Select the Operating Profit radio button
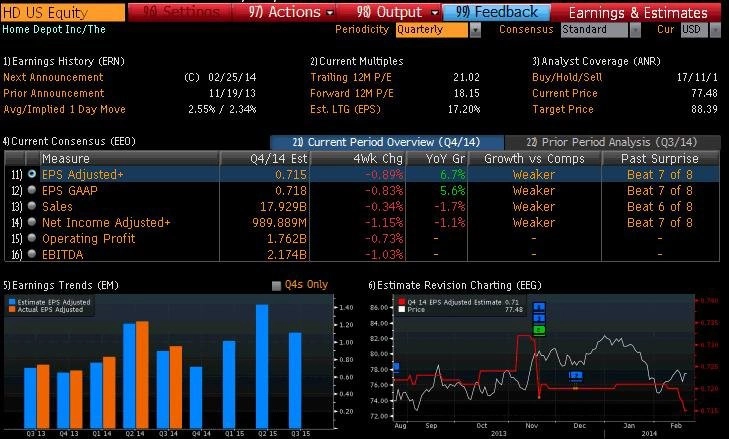The width and height of the screenshot is (729, 439). point(32,238)
